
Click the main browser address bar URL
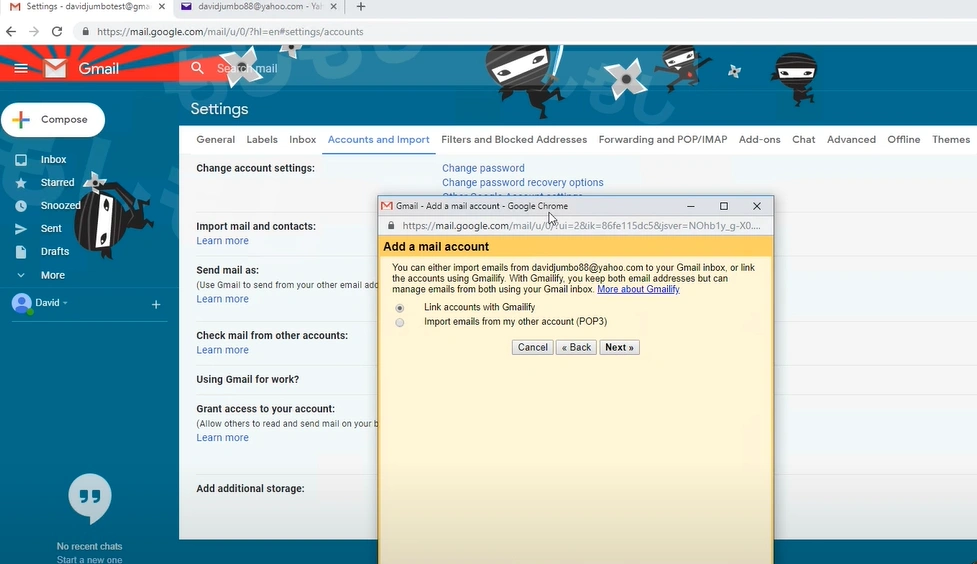[230, 32]
